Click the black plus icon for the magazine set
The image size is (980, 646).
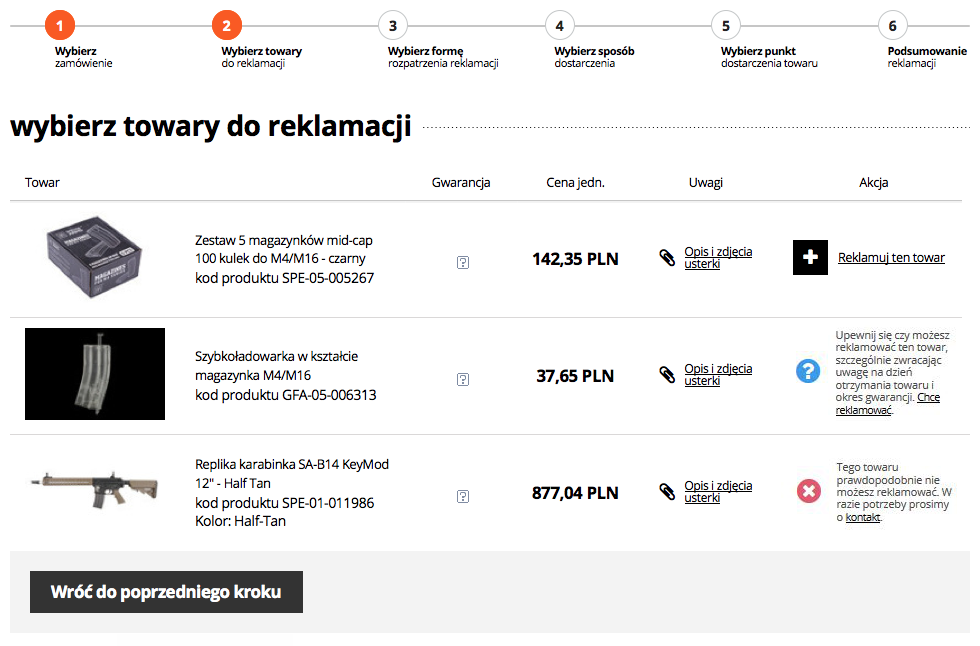click(810, 258)
